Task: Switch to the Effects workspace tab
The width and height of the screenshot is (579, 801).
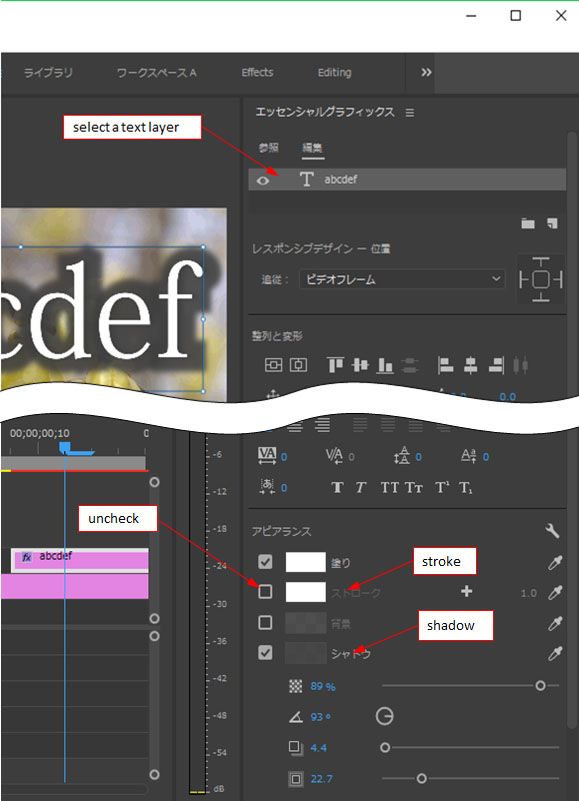Action: [257, 73]
